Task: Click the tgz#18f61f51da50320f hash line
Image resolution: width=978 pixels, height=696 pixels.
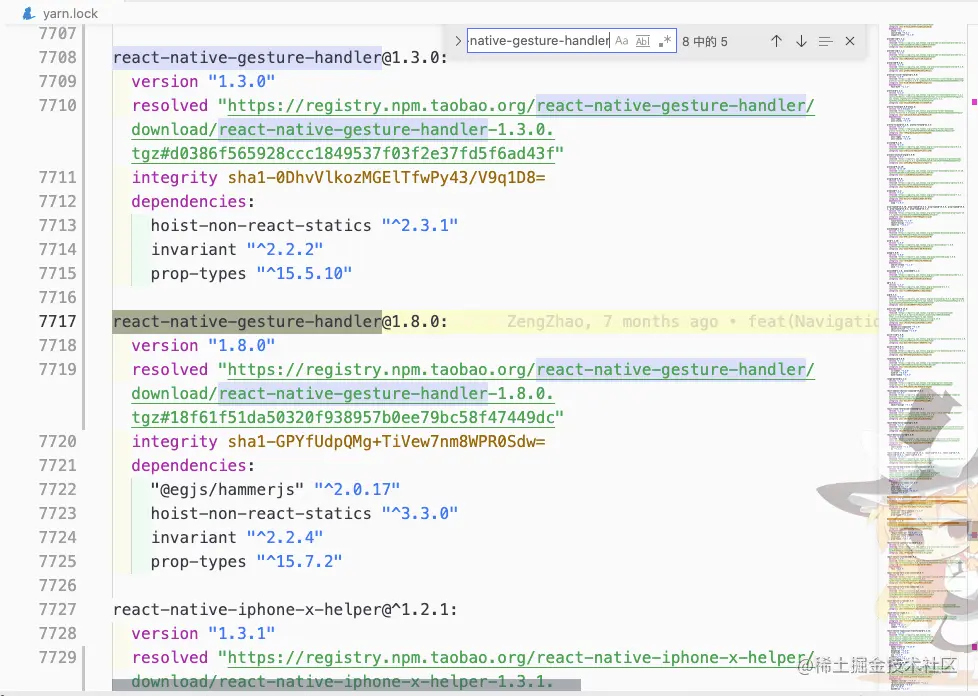Action: tap(347, 417)
